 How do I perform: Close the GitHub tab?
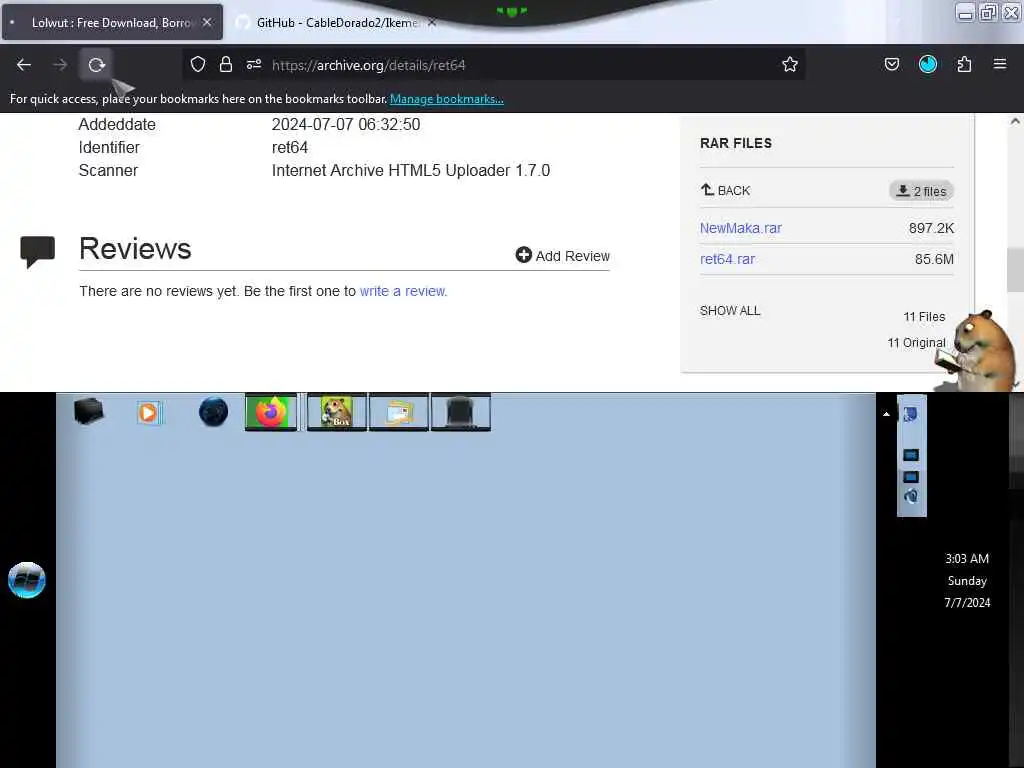click(x=432, y=22)
